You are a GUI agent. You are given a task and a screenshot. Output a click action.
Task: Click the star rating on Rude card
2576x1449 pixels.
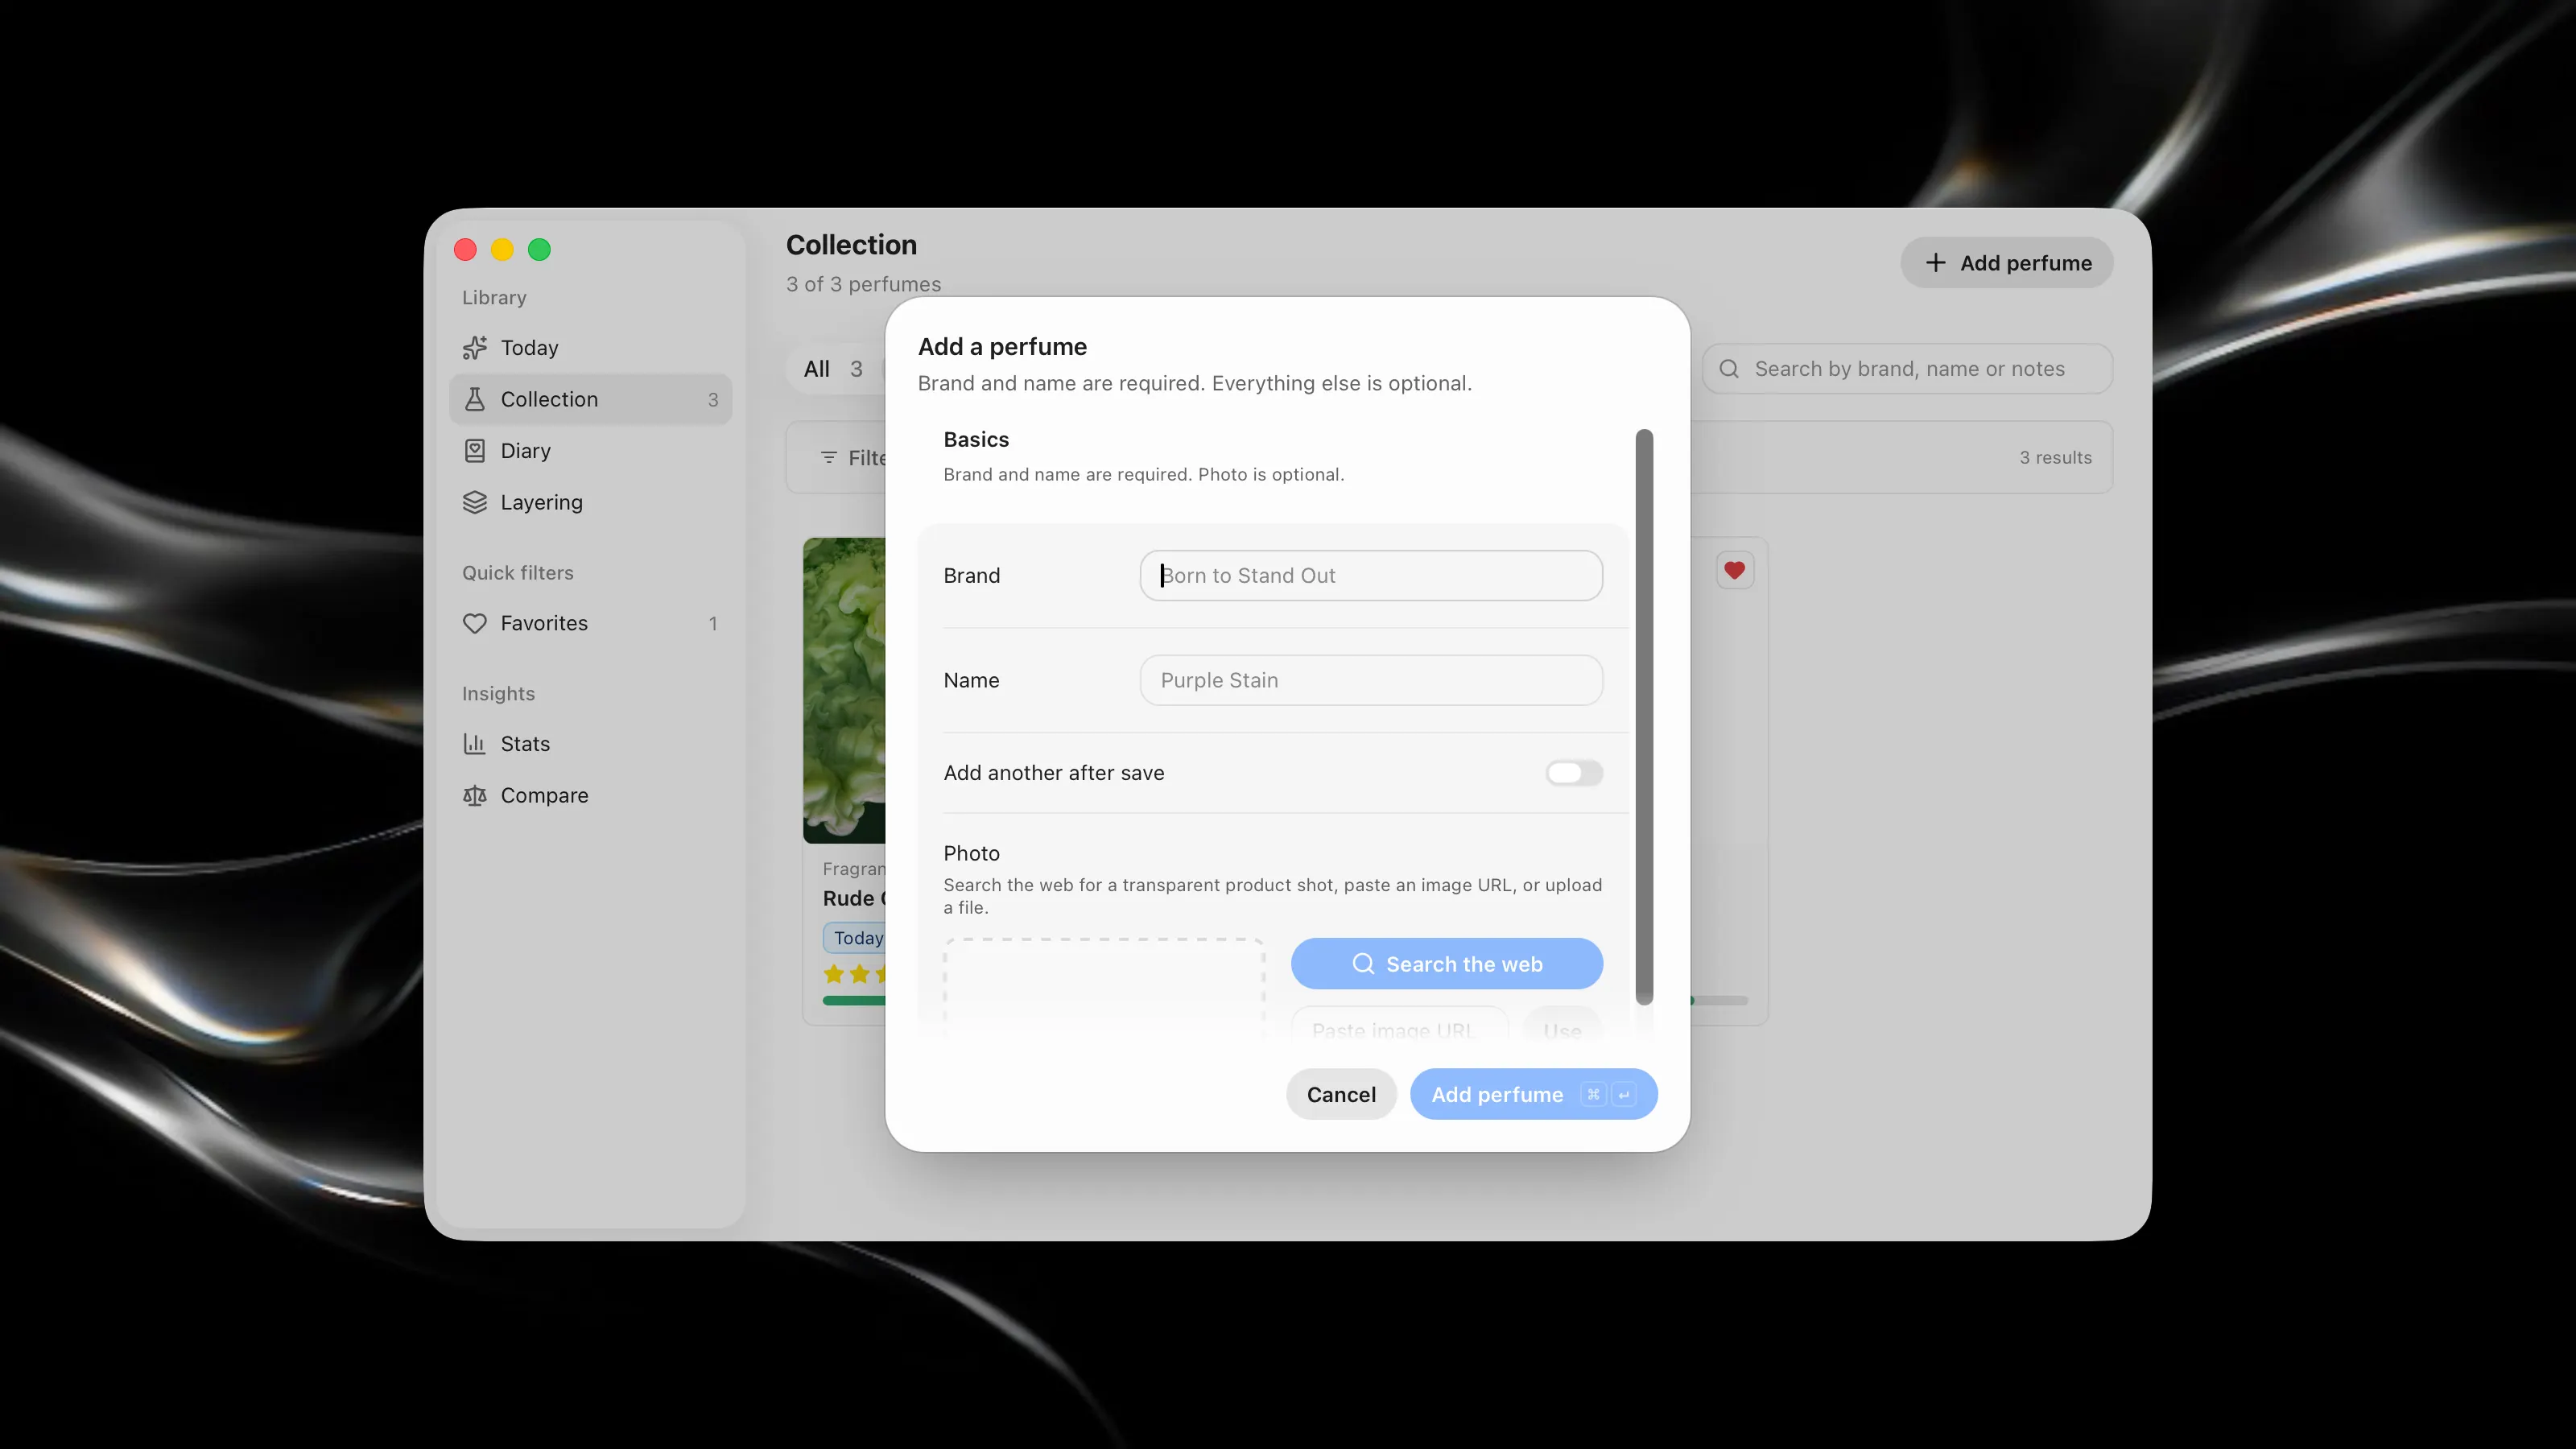tap(855, 974)
